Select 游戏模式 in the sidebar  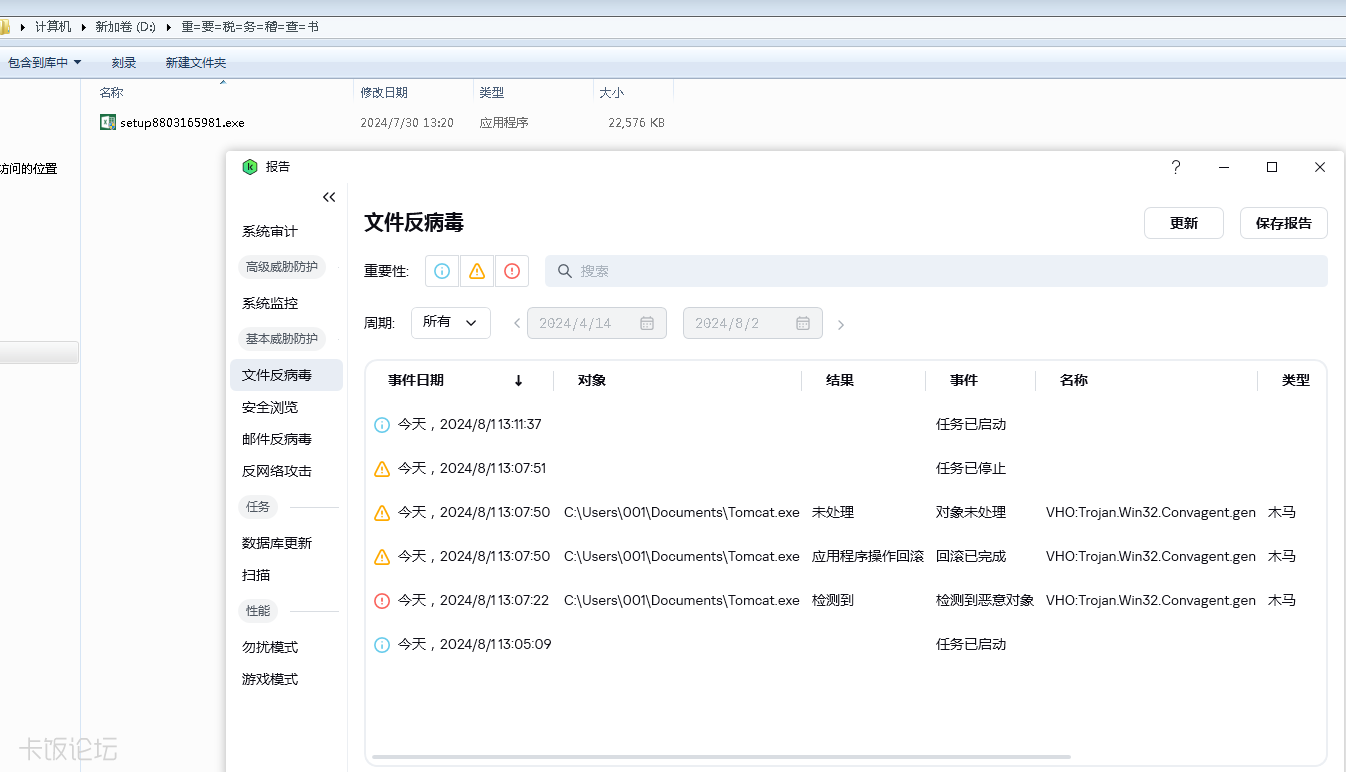click(x=270, y=679)
